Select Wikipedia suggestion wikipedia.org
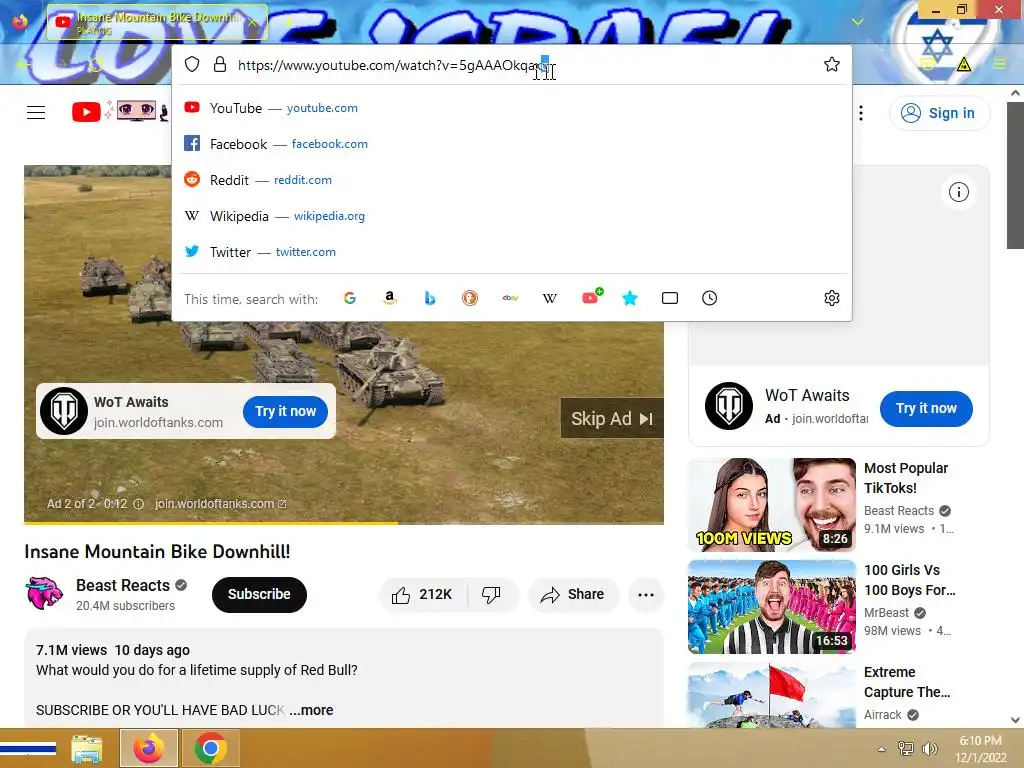The image size is (1024, 768). pyautogui.click(x=511, y=216)
